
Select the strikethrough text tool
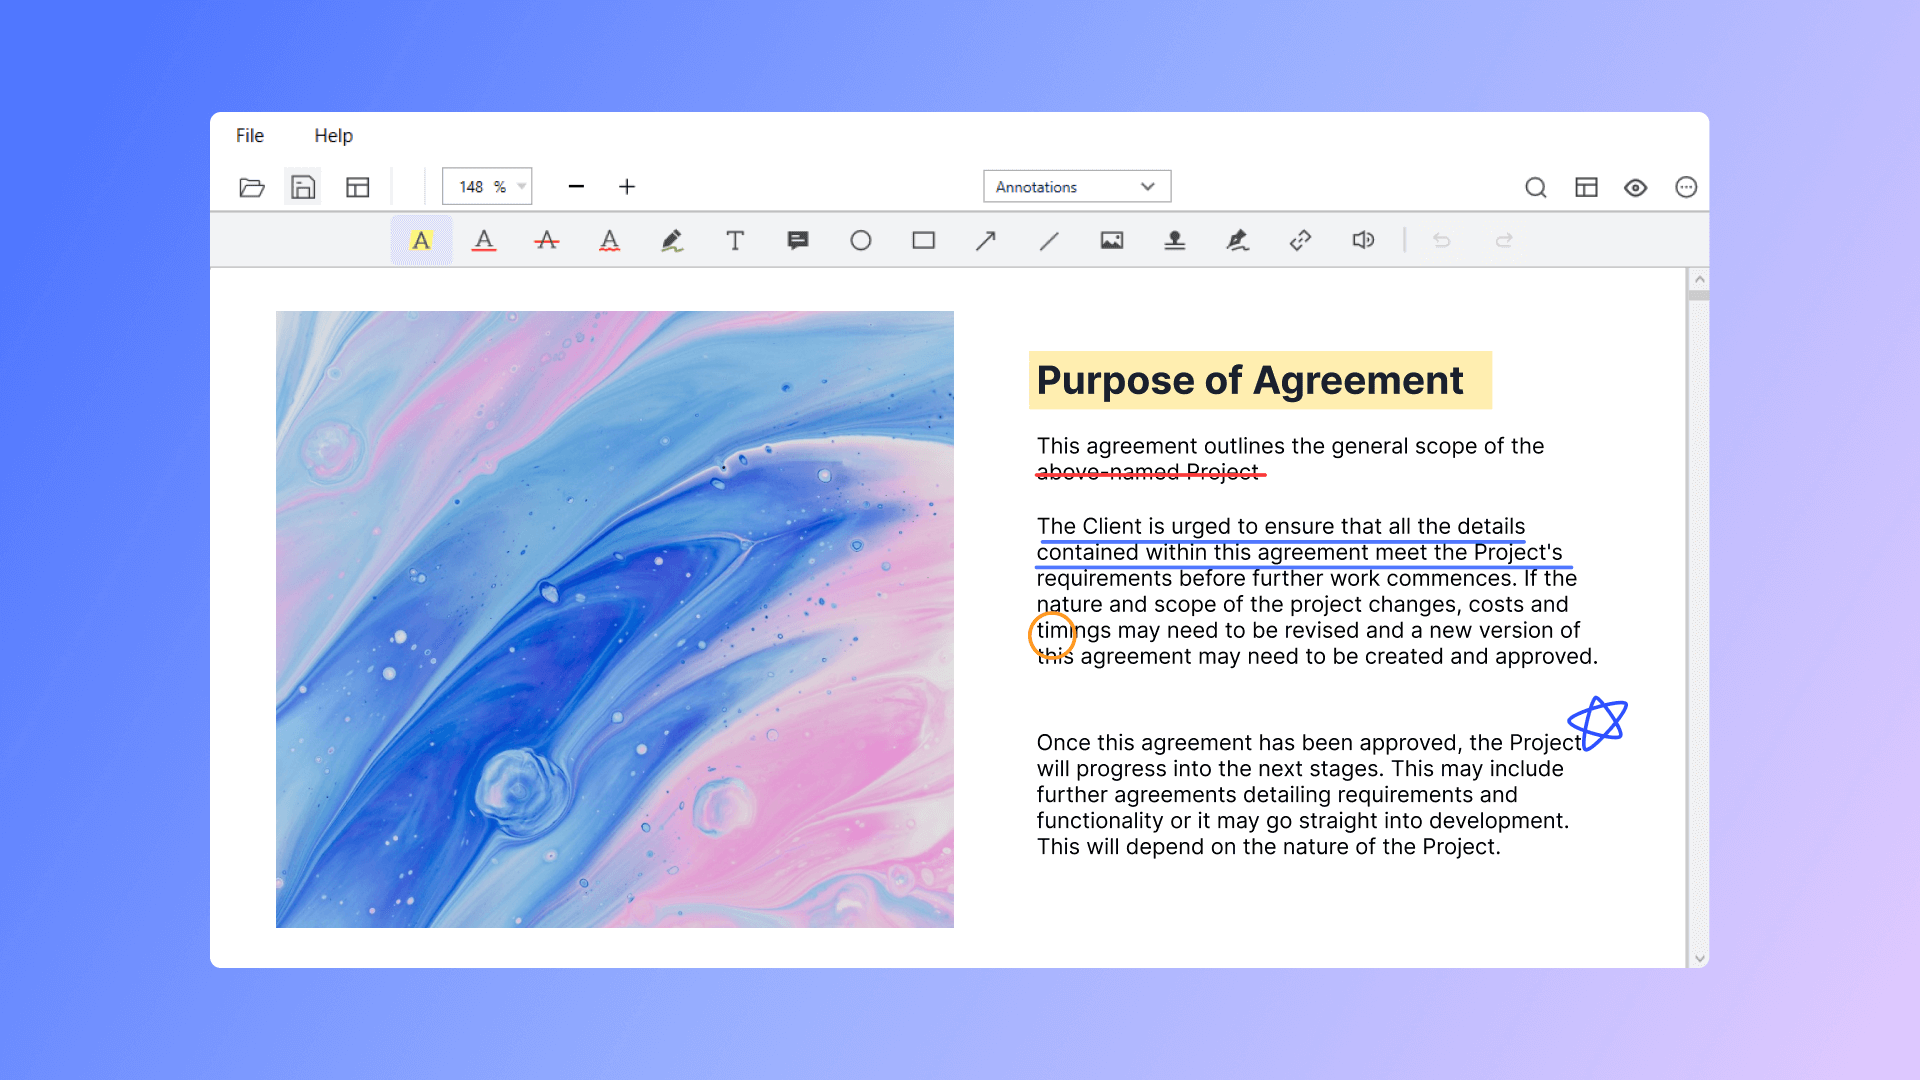click(x=547, y=240)
